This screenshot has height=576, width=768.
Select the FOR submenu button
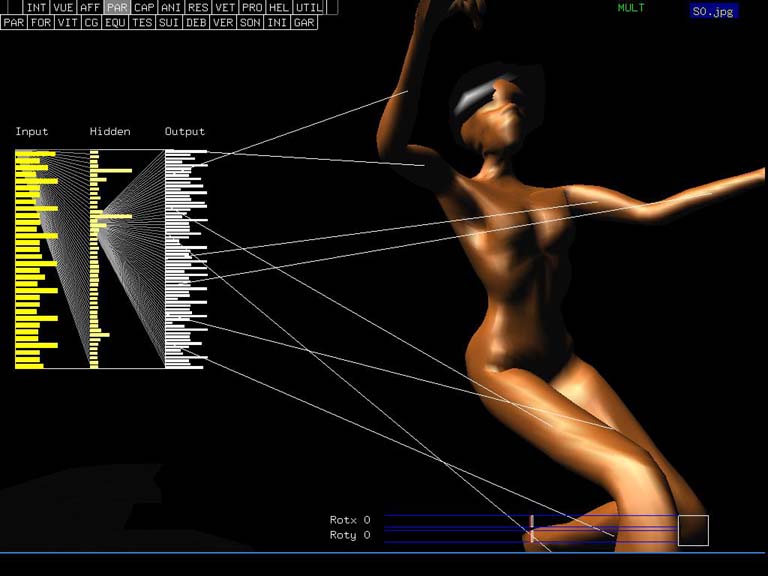(41, 22)
